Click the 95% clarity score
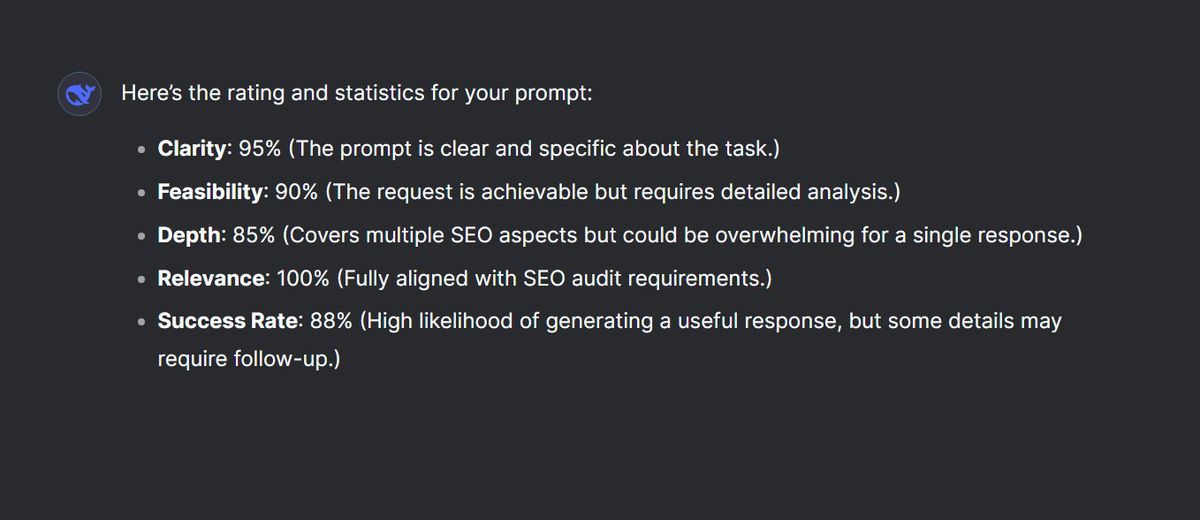 [x=259, y=149]
